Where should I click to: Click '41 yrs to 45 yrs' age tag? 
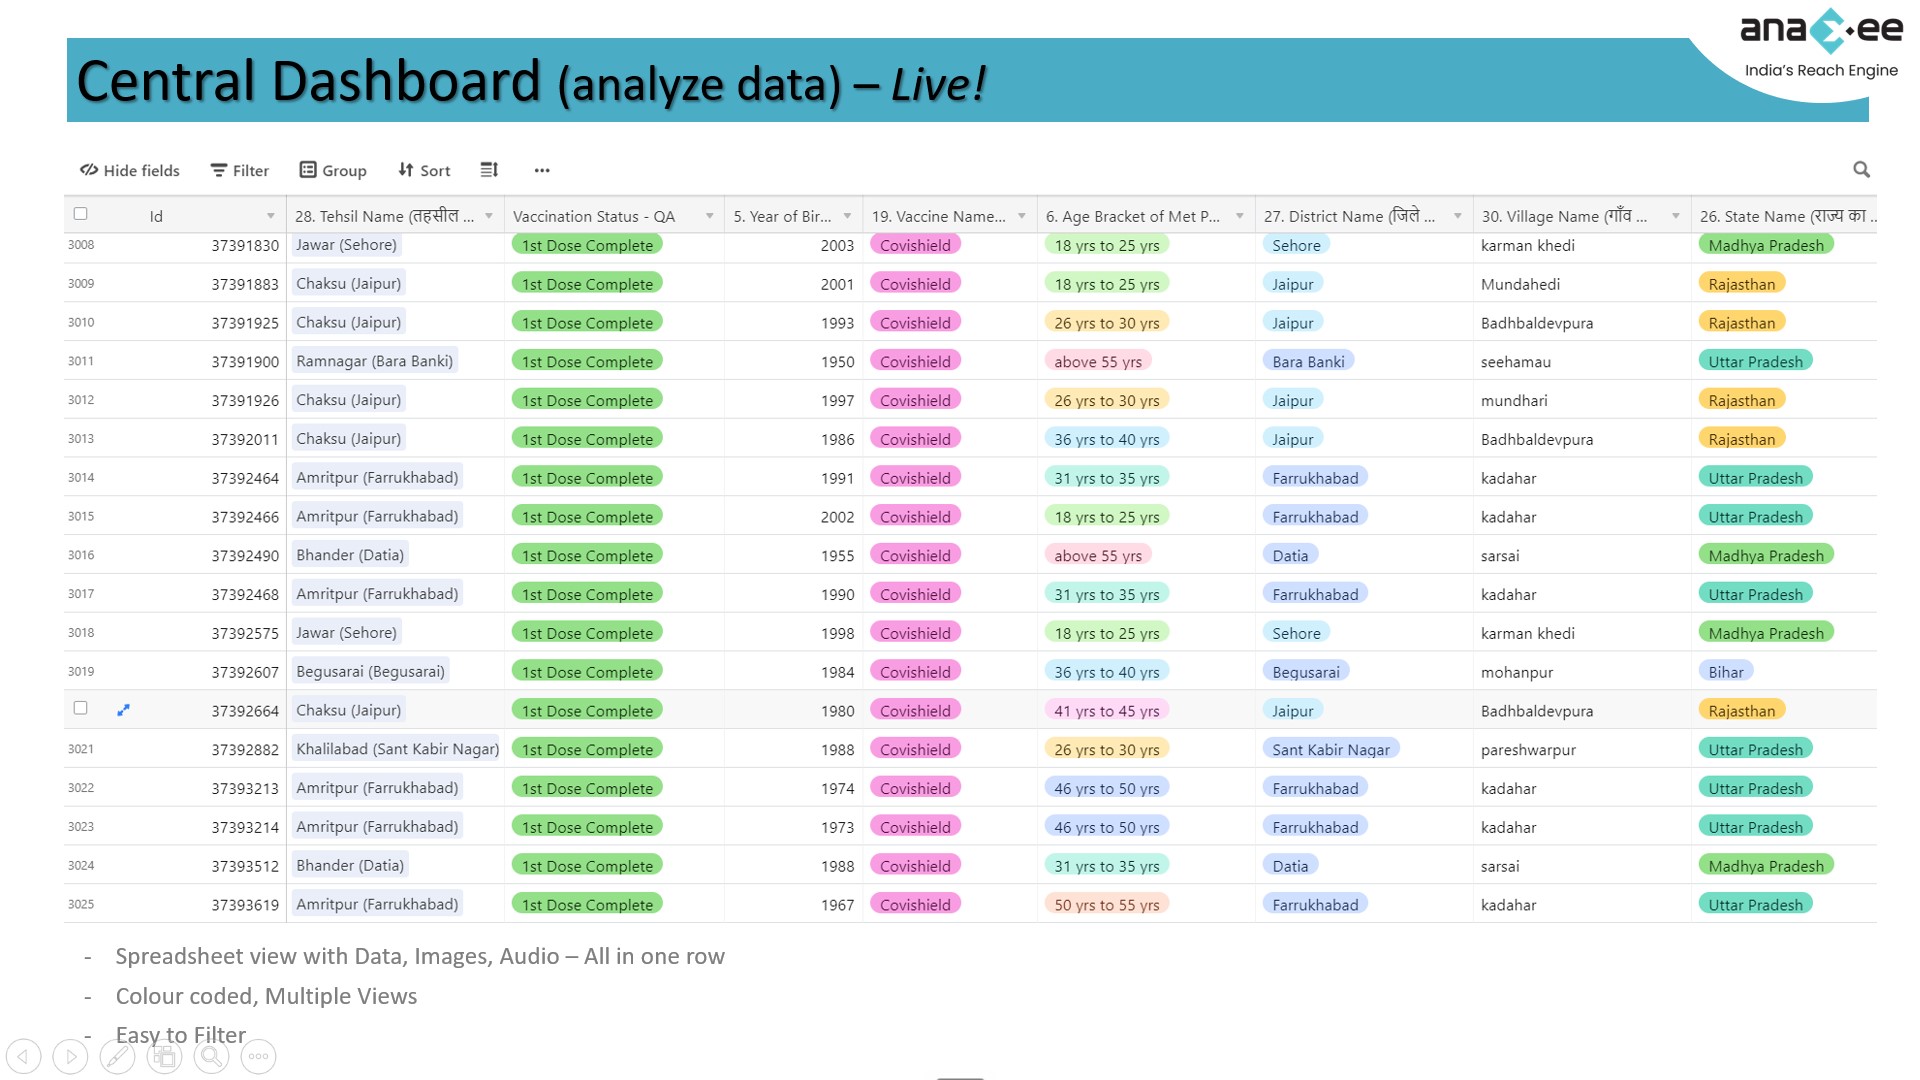coord(1107,710)
